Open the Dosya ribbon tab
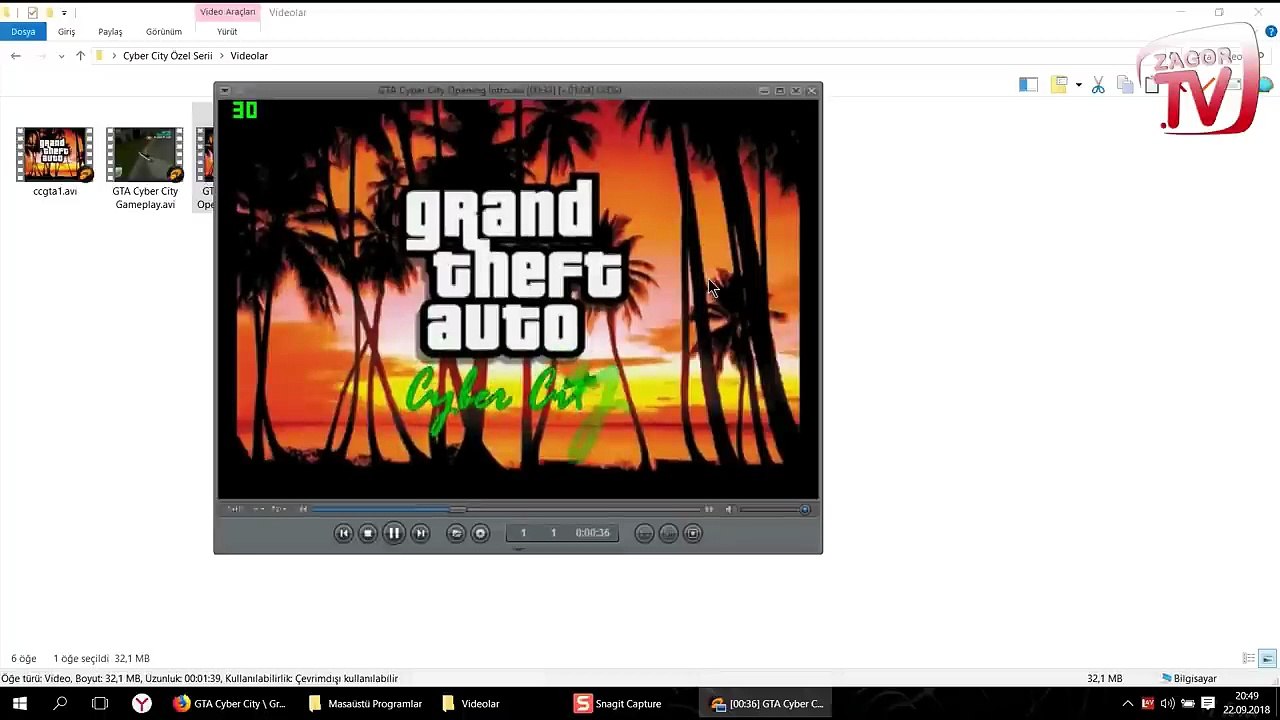This screenshot has width=1280, height=720. pyautogui.click(x=23, y=32)
